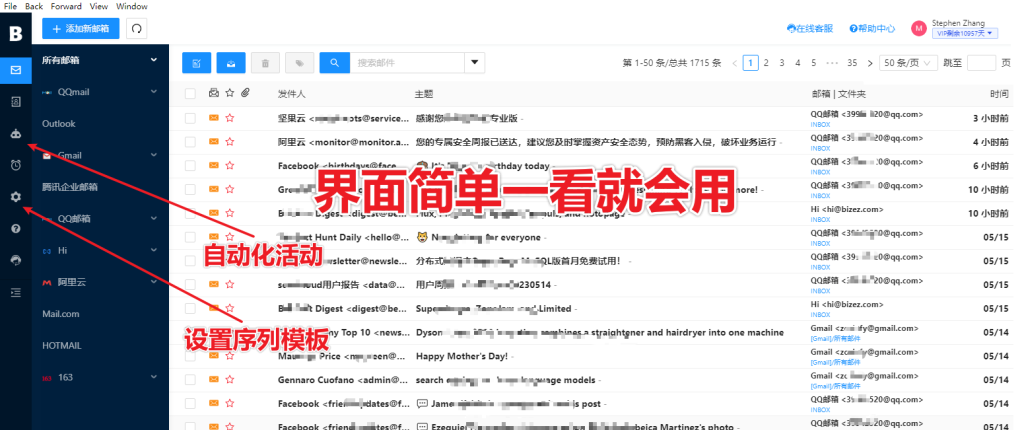Expand the 阿里云 account chevron
Image resolution: width=1024 pixels, height=430 pixels.
coord(154,282)
